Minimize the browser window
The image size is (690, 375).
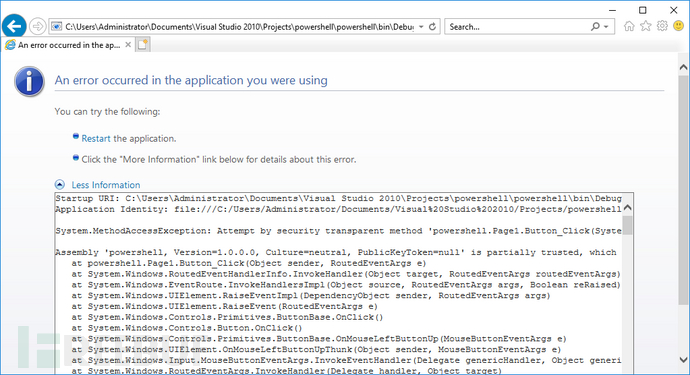click(612, 10)
